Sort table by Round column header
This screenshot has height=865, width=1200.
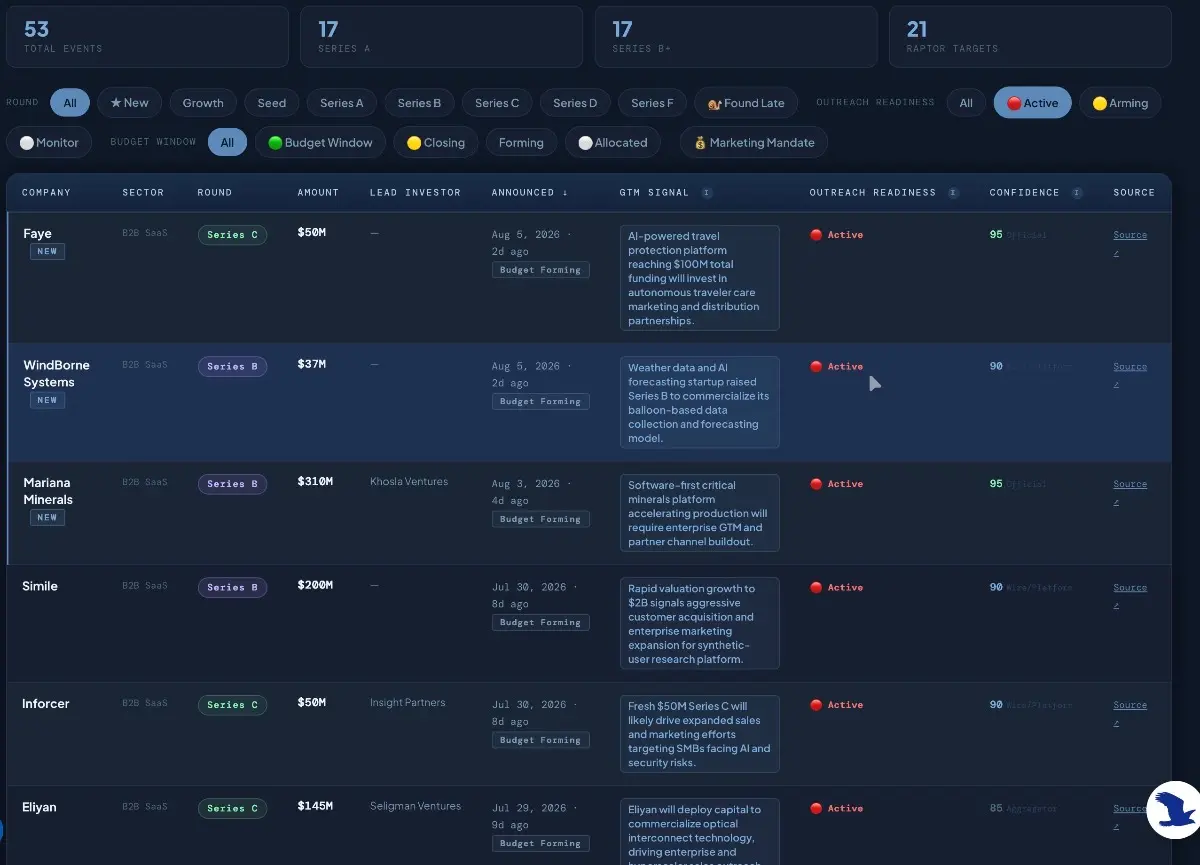215,193
